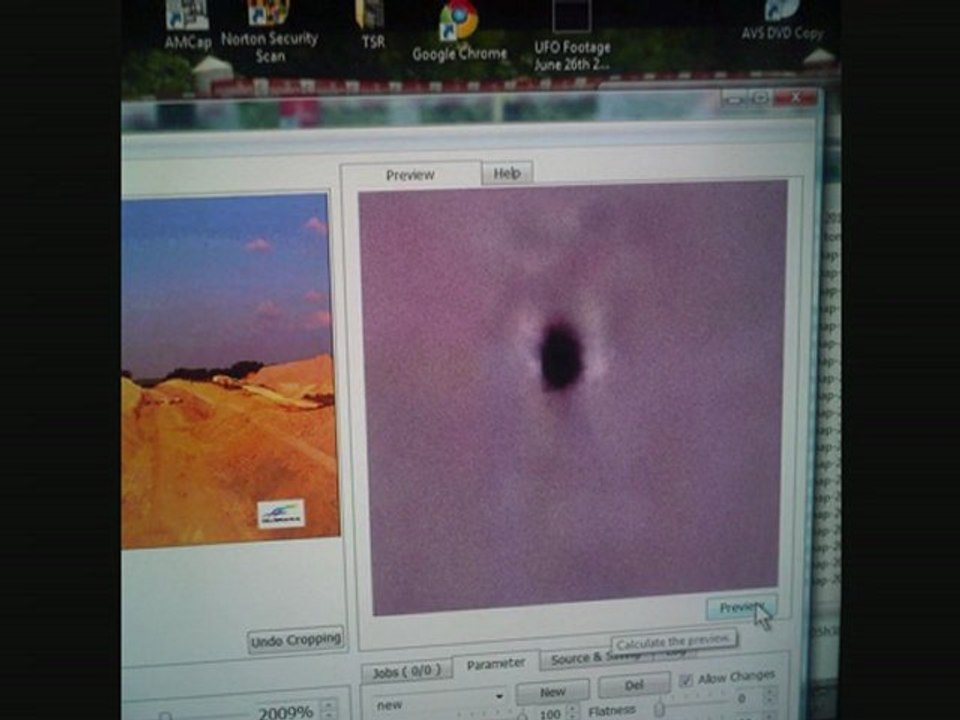Click the zoom stepper beside 2009%
Screen dimensions: 960x720
point(329,710)
